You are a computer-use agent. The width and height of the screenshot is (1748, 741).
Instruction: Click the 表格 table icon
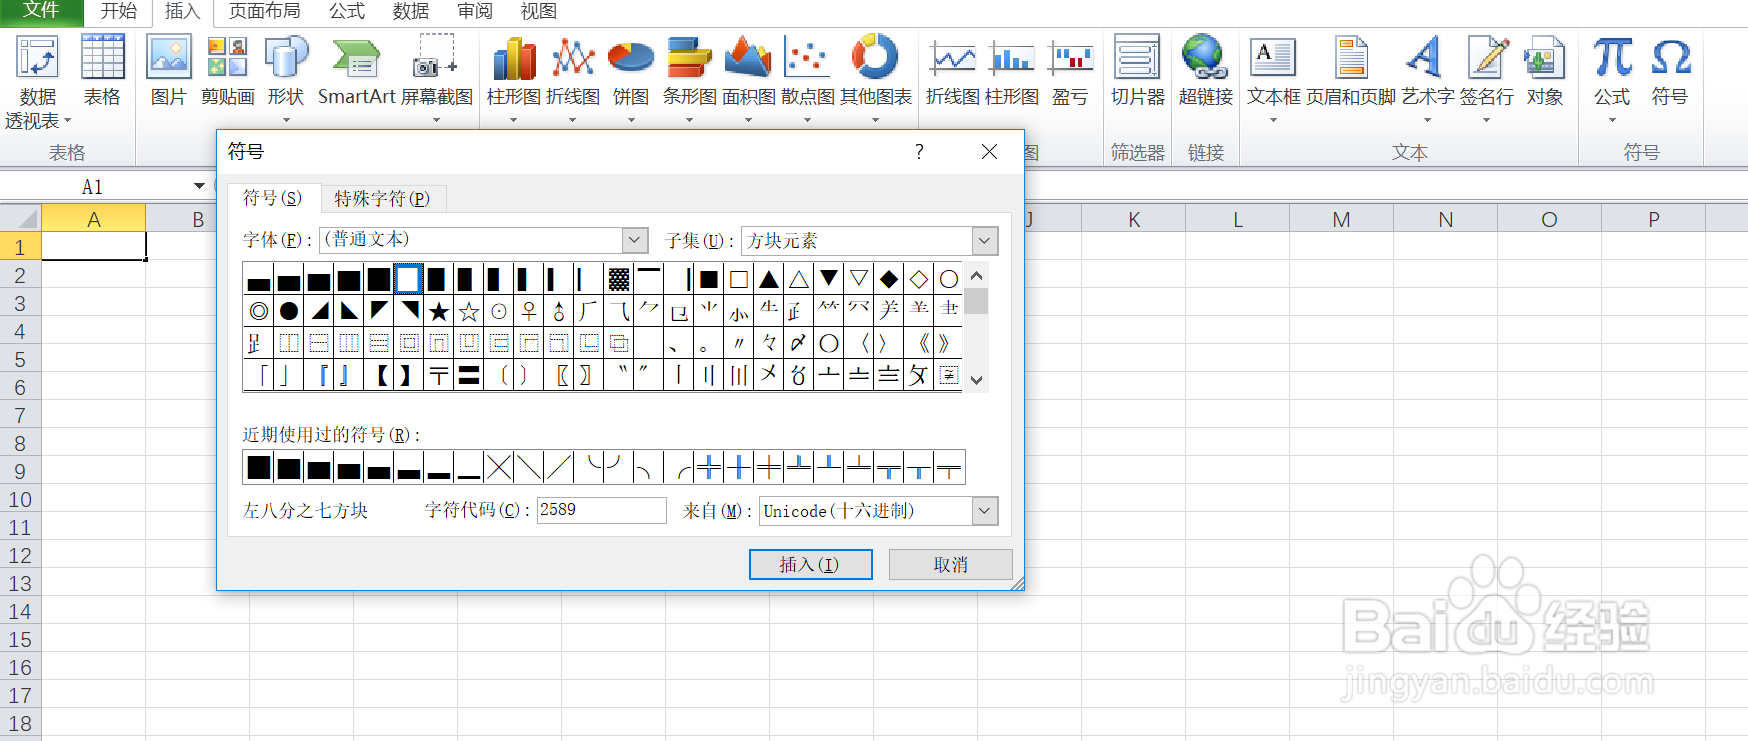point(102,70)
